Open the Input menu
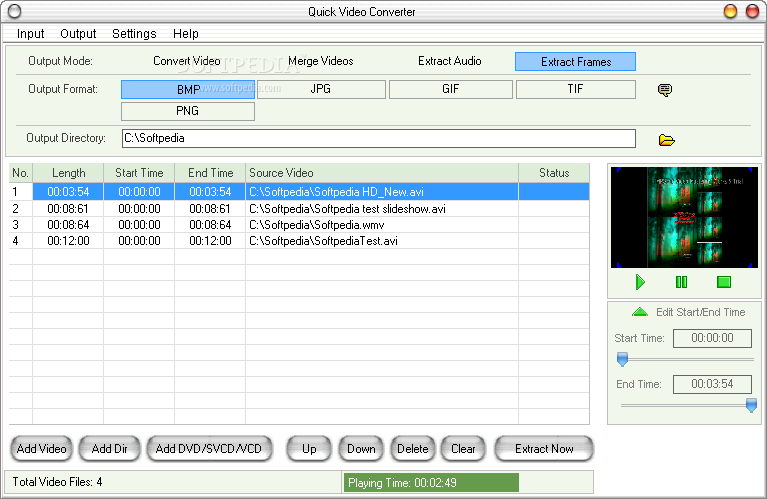Screen dimensions: 767x499 tap(30, 34)
